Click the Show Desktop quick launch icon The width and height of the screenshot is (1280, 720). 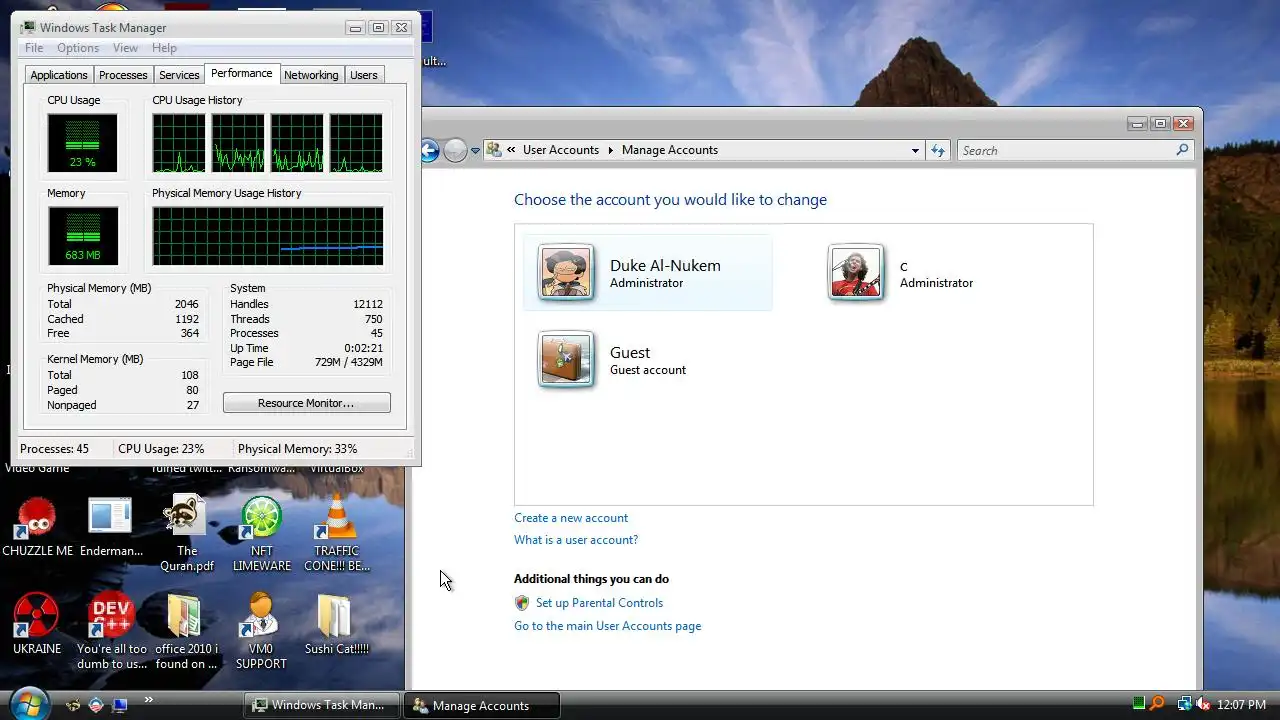(x=120, y=705)
